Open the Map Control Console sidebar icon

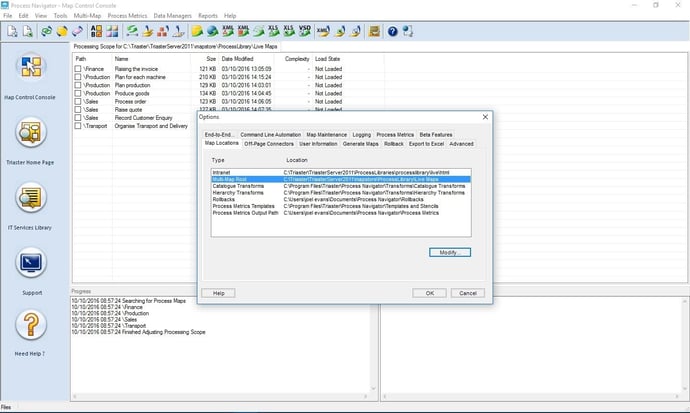click(31, 66)
